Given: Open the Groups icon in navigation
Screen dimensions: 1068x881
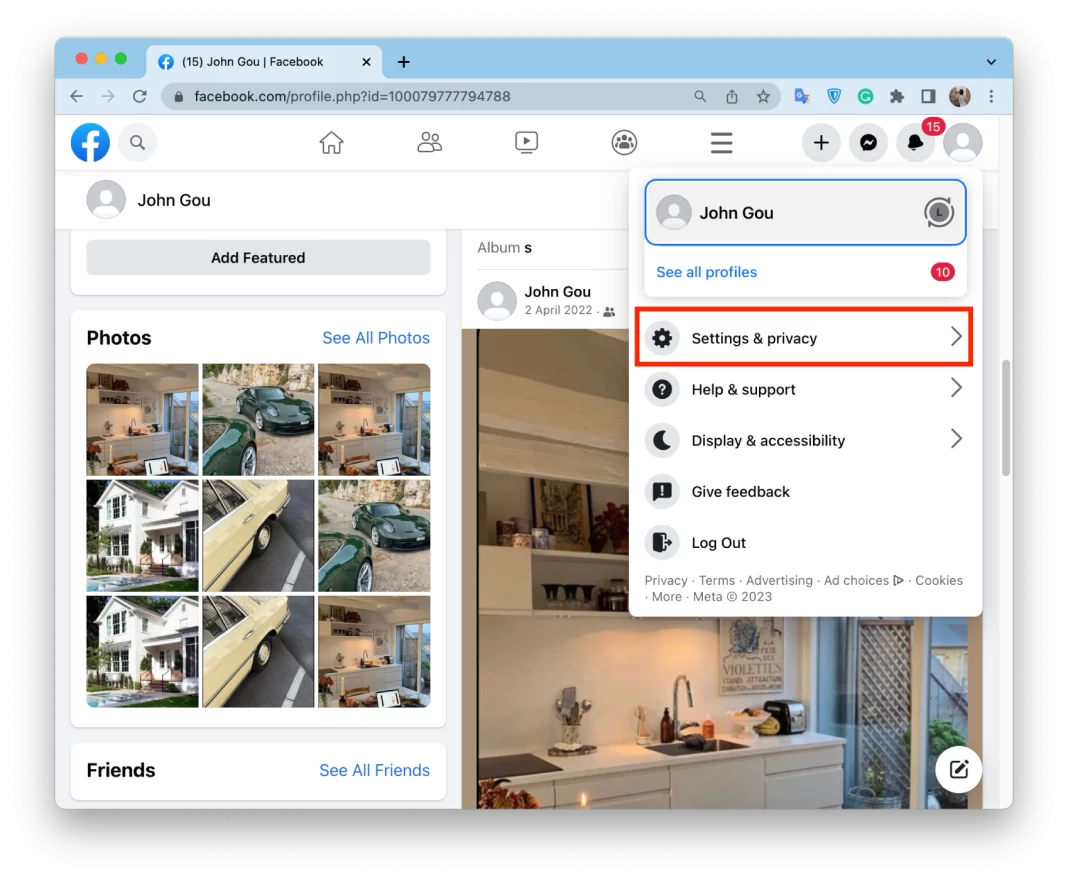Looking at the screenshot, I should click(624, 143).
